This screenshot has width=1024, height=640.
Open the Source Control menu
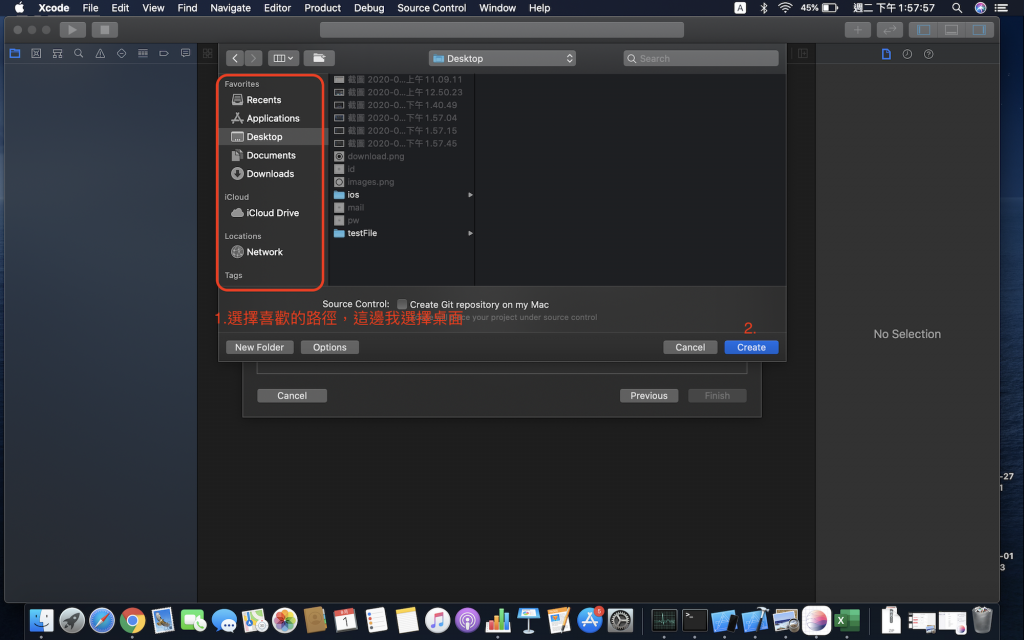click(432, 8)
